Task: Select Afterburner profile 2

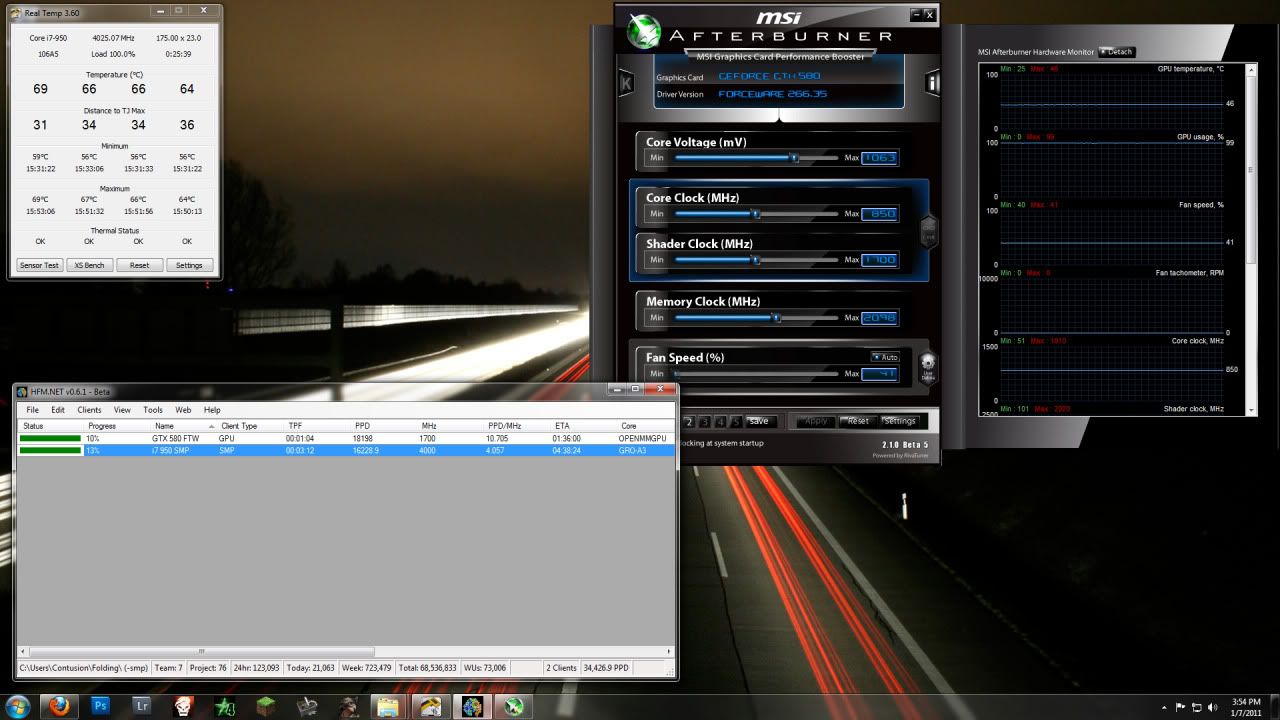Action: click(x=688, y=421)
